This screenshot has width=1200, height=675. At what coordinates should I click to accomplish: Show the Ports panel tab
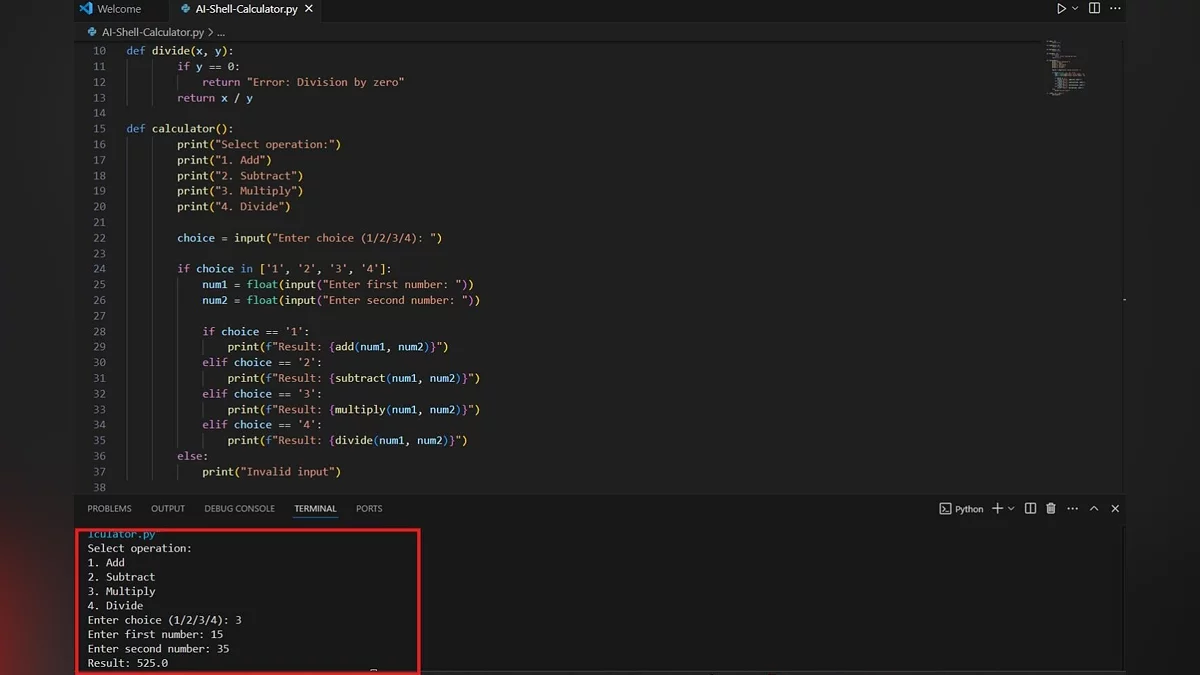(369, 509)
